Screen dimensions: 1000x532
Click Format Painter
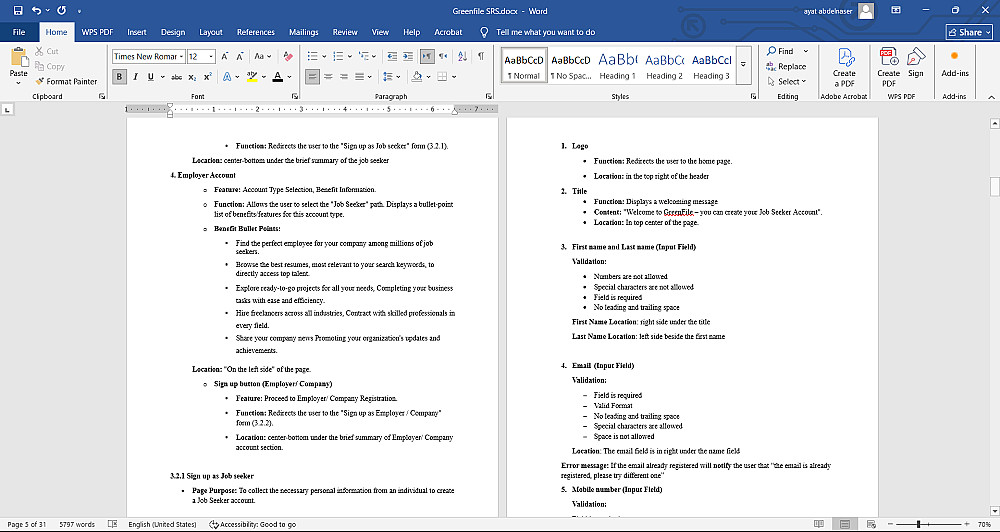66,81
